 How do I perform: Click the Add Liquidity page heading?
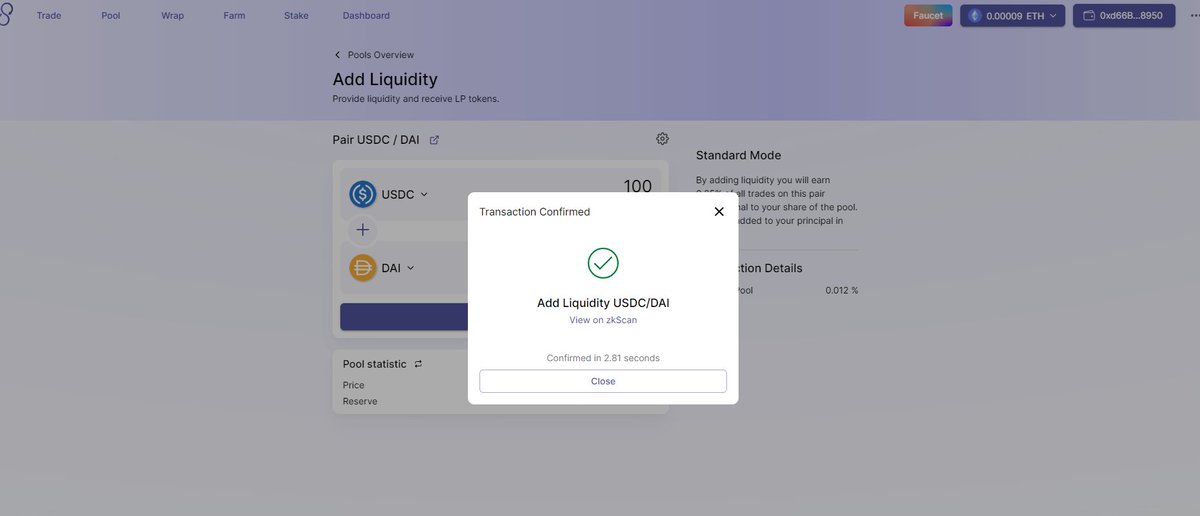coord(385,79)
